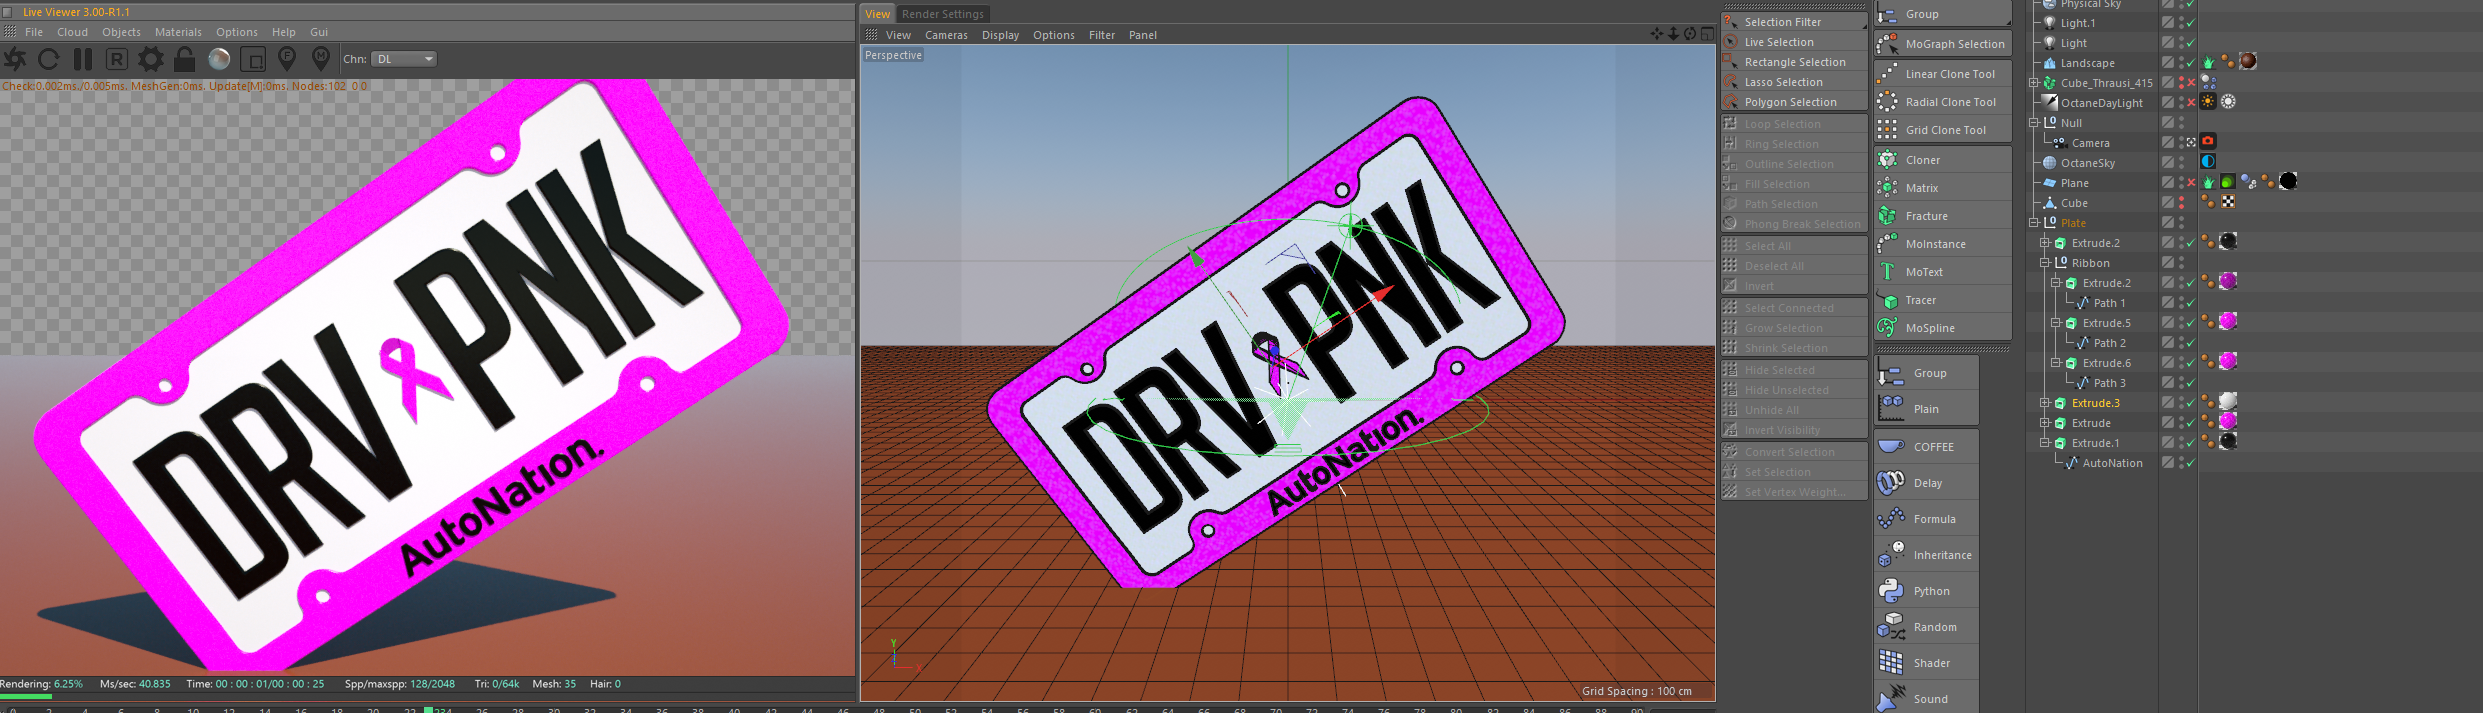Image resolution: width=2483 pixels, height=713 pixels.
Task: Click the toggle active view icon
Action: tap(1707, 34)
